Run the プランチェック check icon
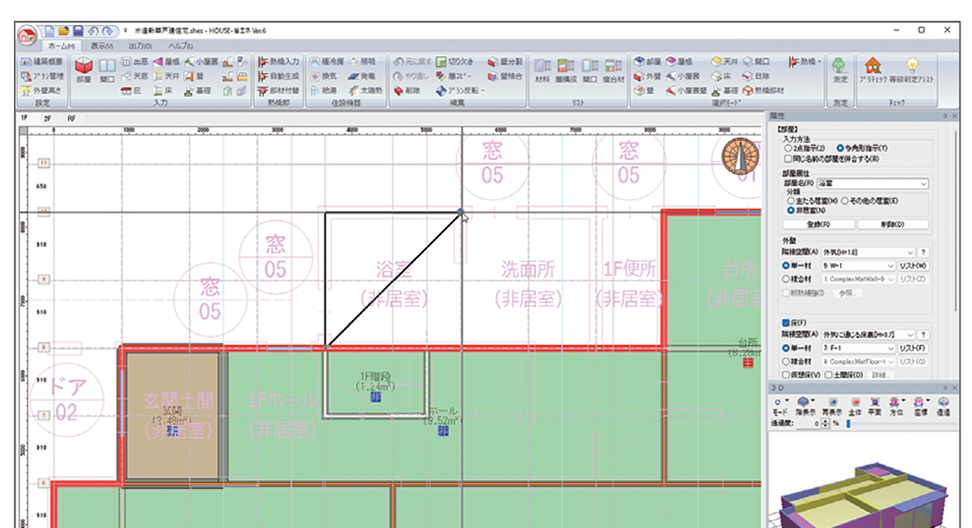 (x=873, y=72)
